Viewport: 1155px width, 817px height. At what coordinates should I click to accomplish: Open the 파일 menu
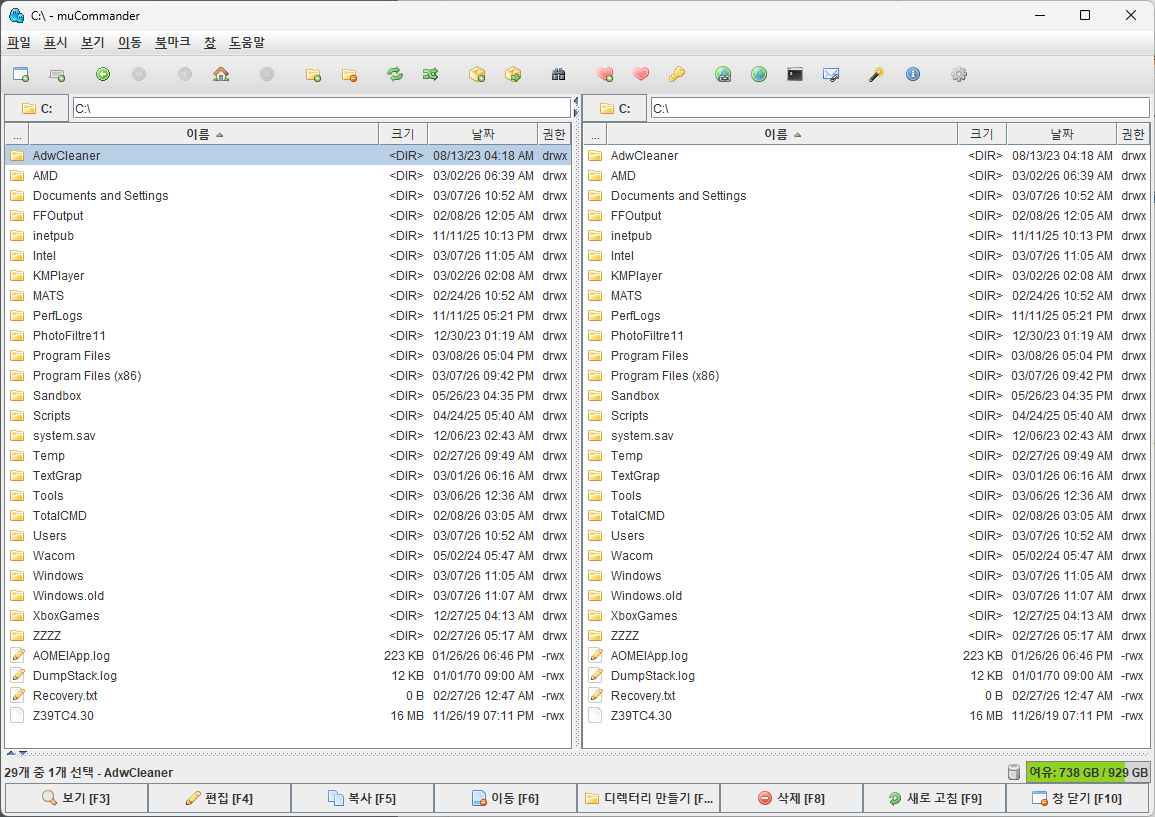19,43
